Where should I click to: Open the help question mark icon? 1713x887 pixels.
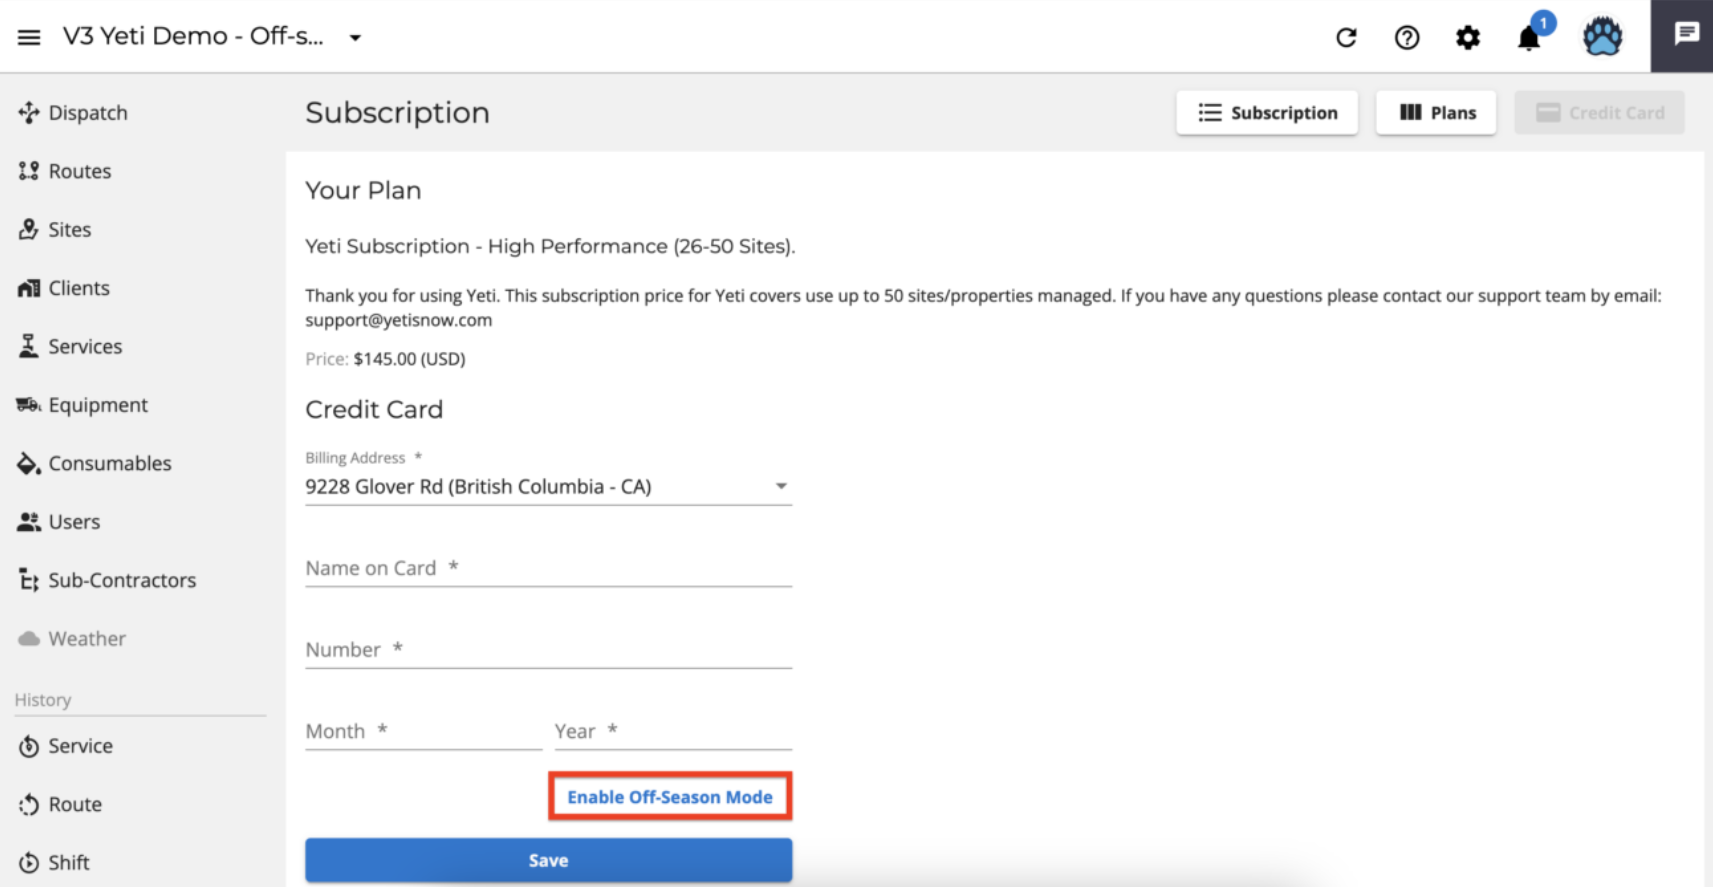click(1407, 38)
